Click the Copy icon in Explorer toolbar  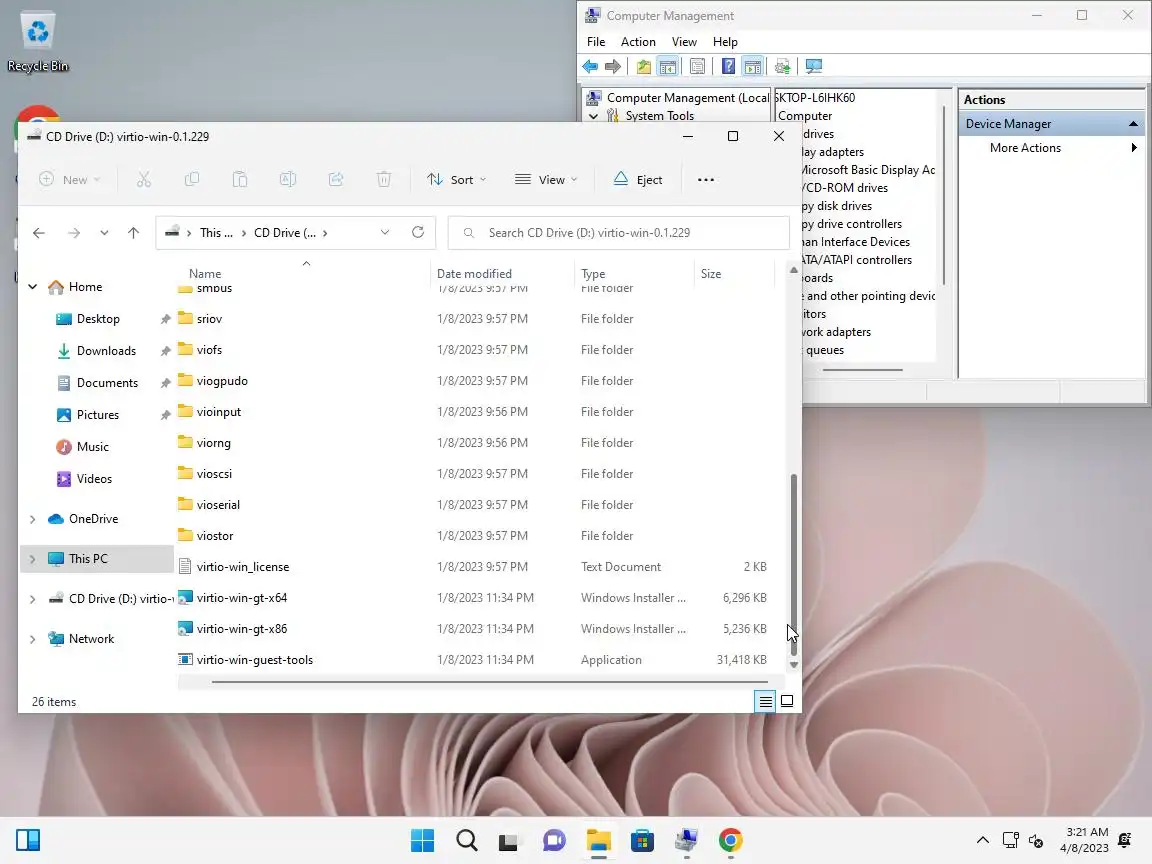(x=192, y=179)
